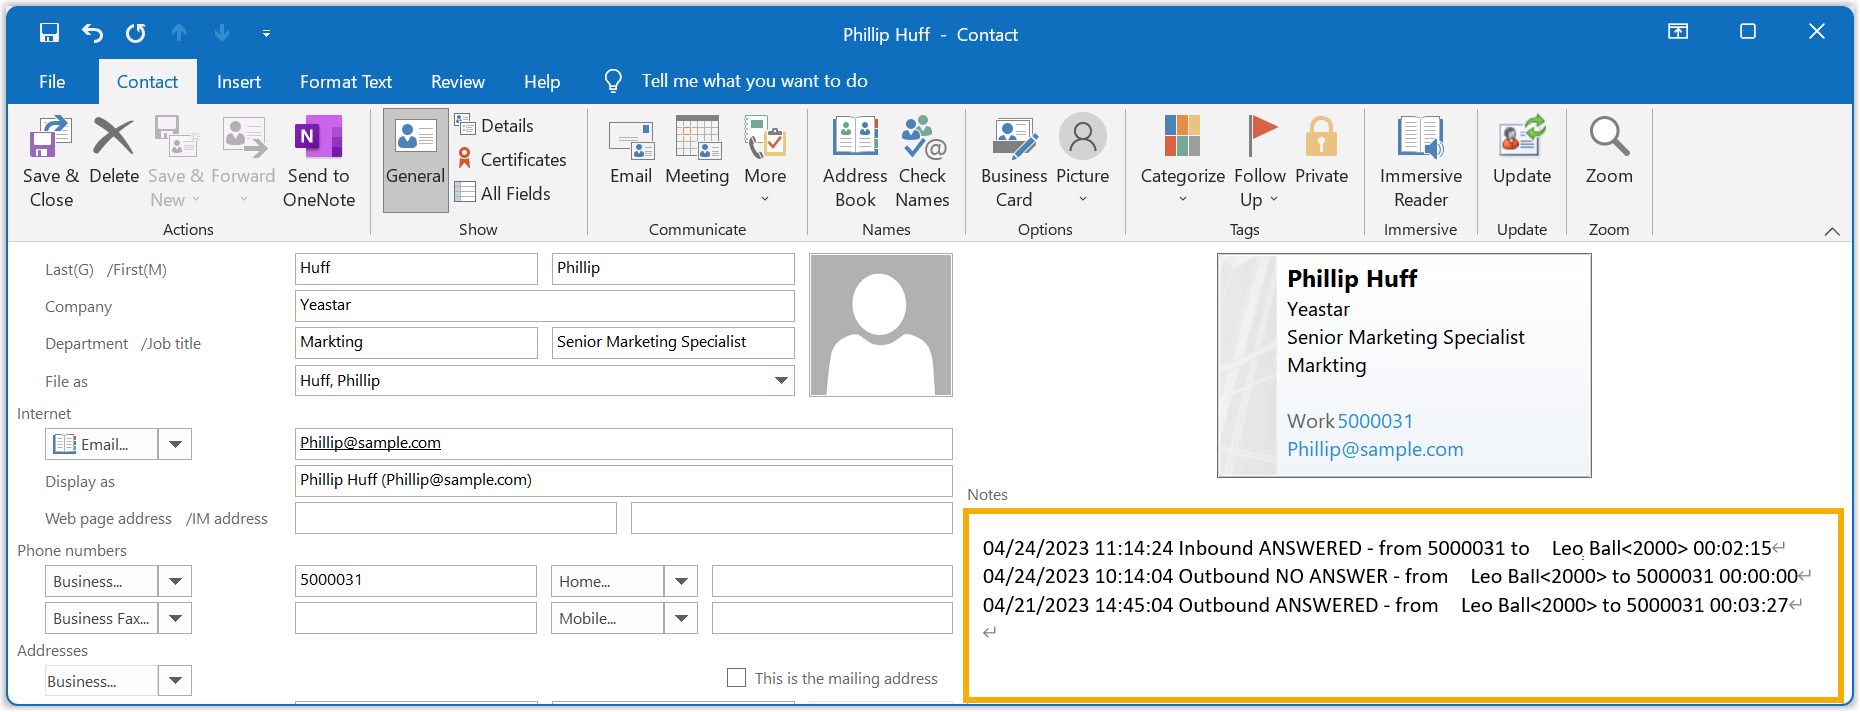The height and width of the screenshot is (712, 1860).
Task: Click the First name field containing Phillip
Action: (x=673, y=268)
